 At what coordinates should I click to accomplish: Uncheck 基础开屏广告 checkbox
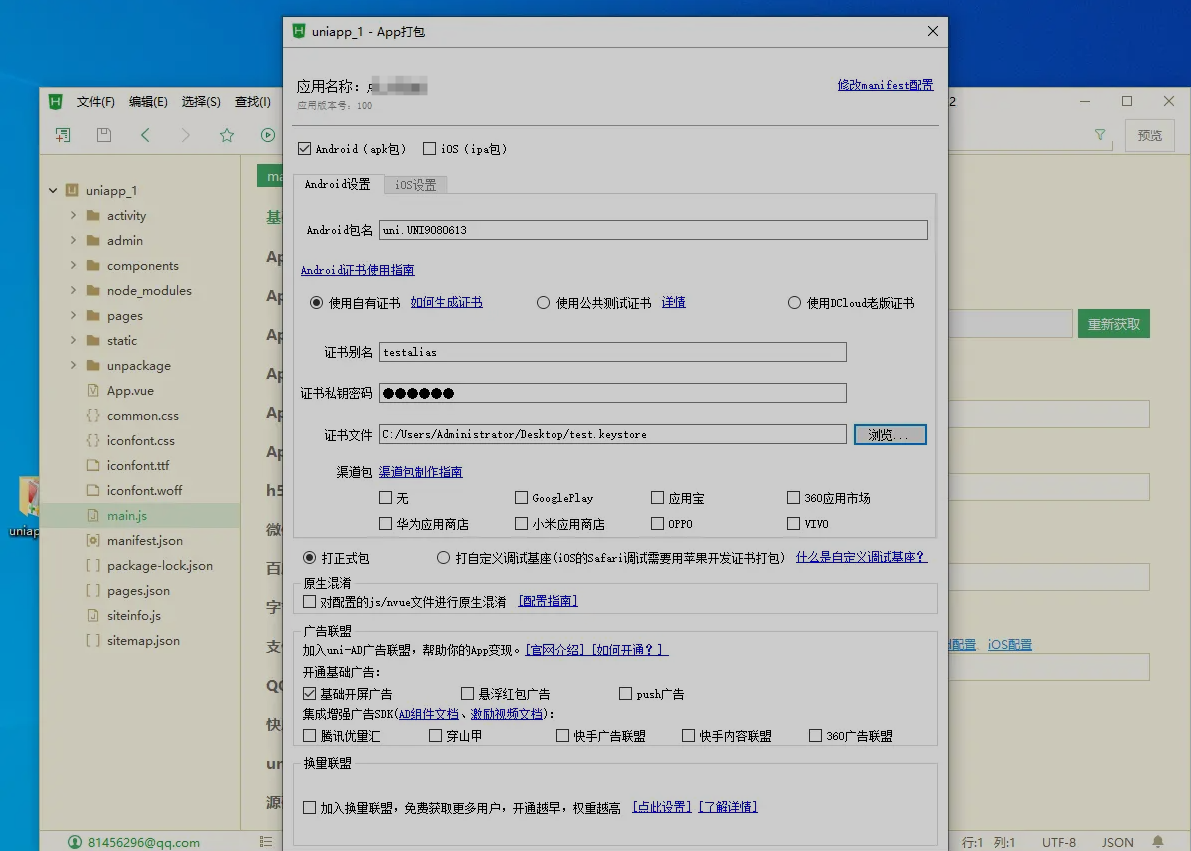[x=309, y=694]
